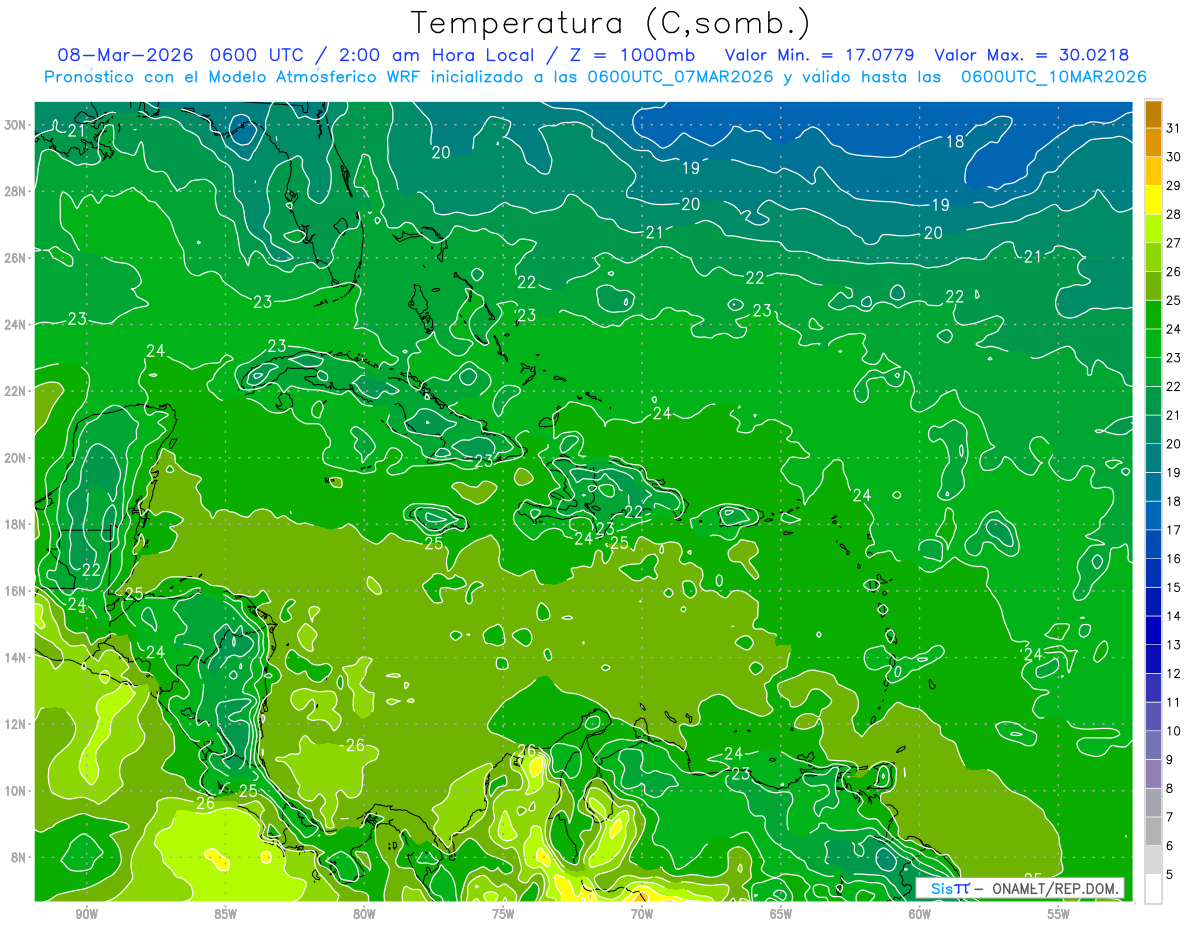Click the legend swatch between 17 and 18
Viewport: 1200px width, 927px height.
click(x=1153, y=516)
